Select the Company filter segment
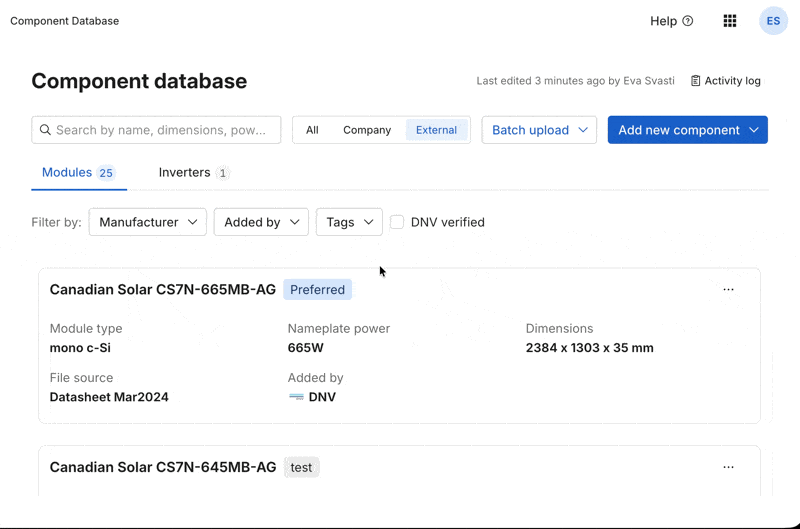Image resolution: width=800 pixels, height=529 pixels. point(367,130)
